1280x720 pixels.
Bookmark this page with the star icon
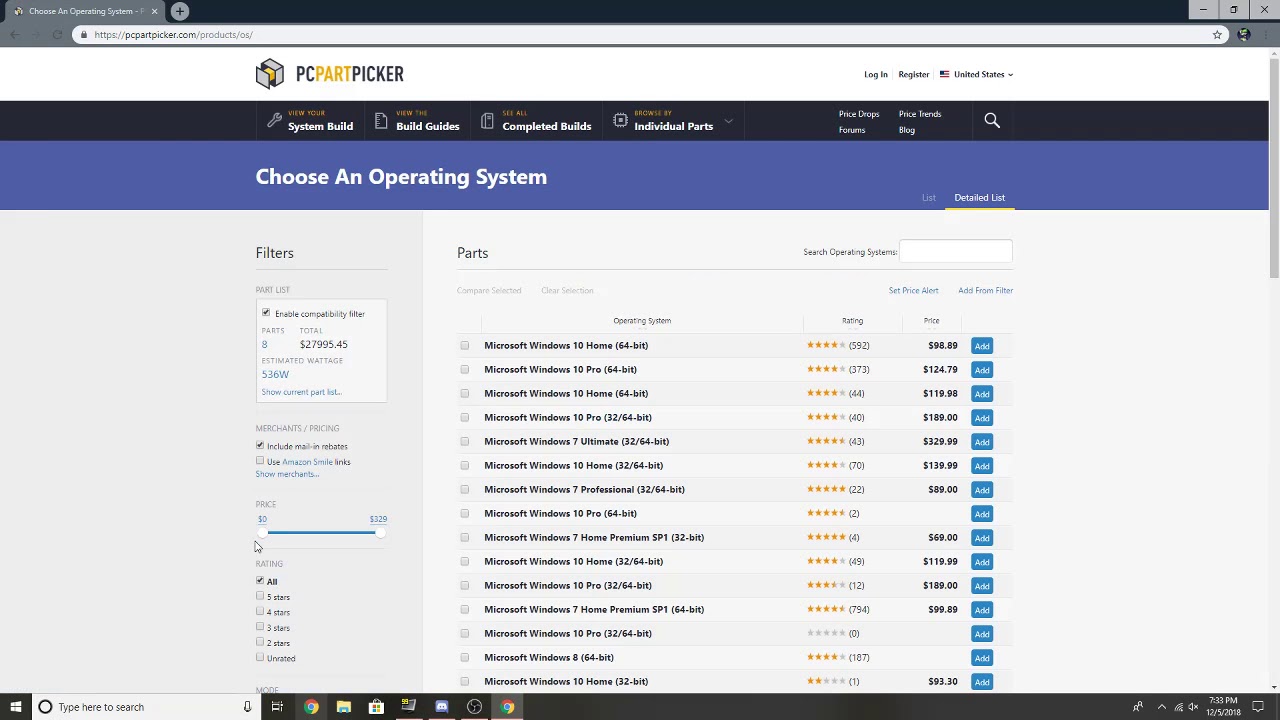tap(1217, 35)
